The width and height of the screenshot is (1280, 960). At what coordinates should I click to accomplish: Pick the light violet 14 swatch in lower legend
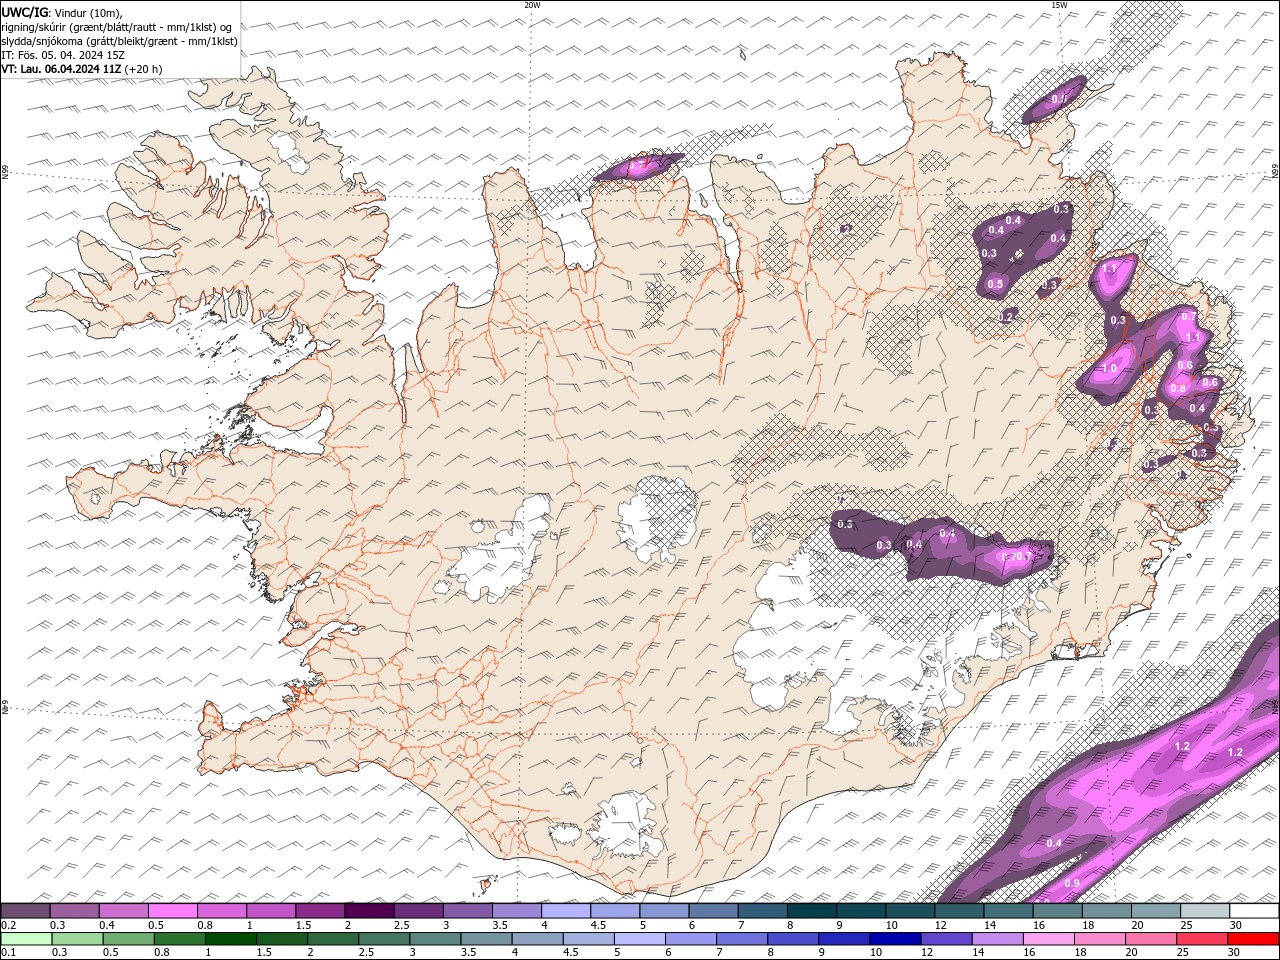(996, 938)
